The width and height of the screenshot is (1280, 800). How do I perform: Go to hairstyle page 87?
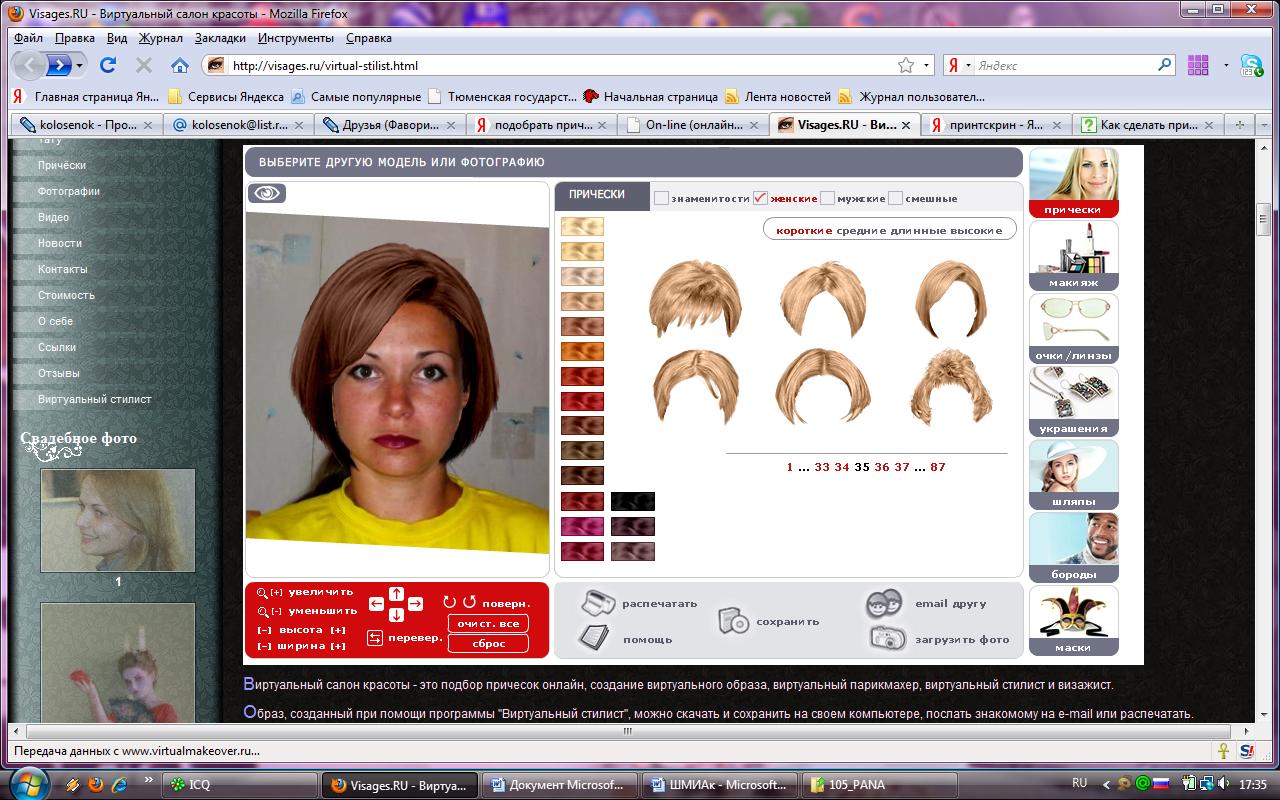937,467
